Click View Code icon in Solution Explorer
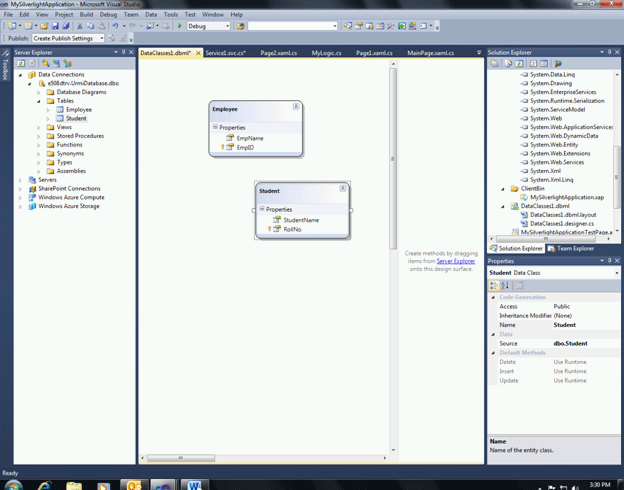The height and width of the screenshot is (490, 624). tap(534, 63)
